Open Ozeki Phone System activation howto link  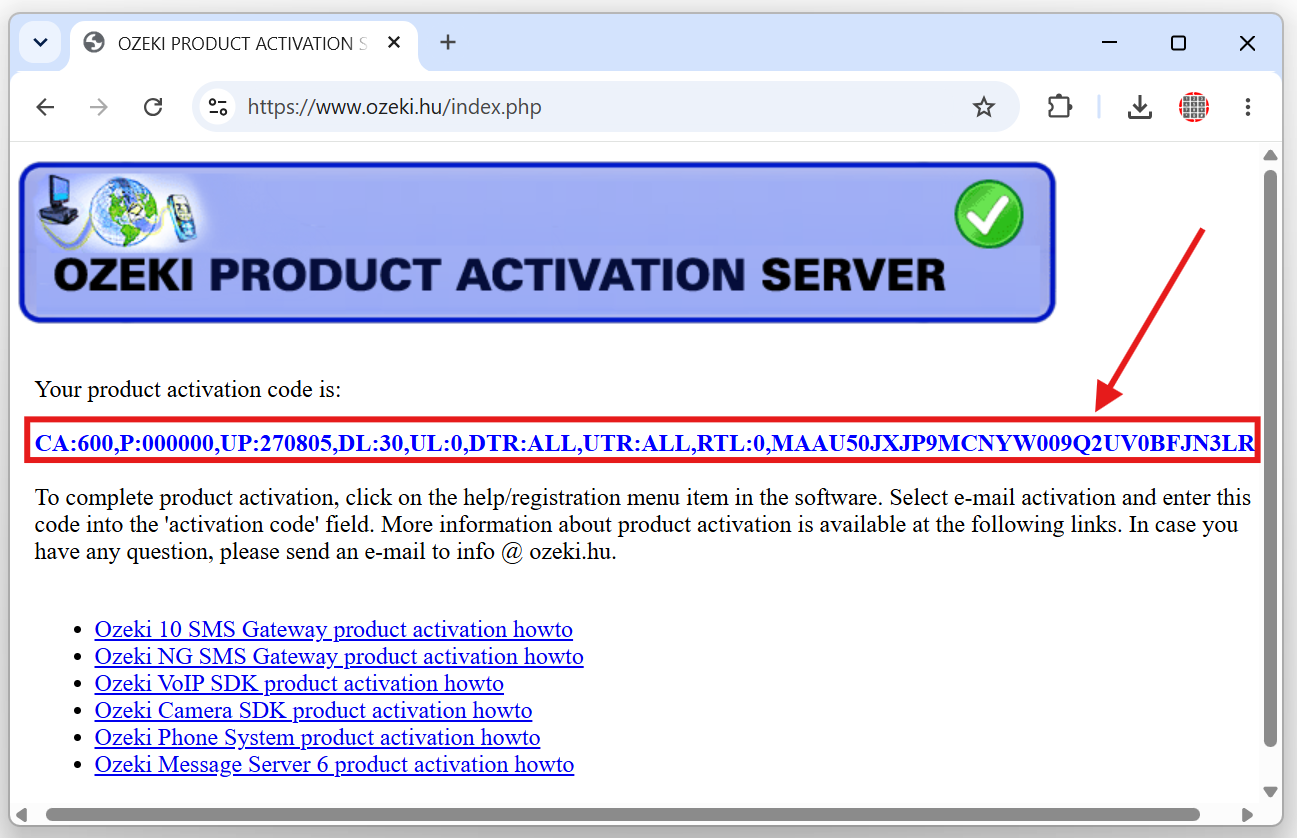coord(317,738)
